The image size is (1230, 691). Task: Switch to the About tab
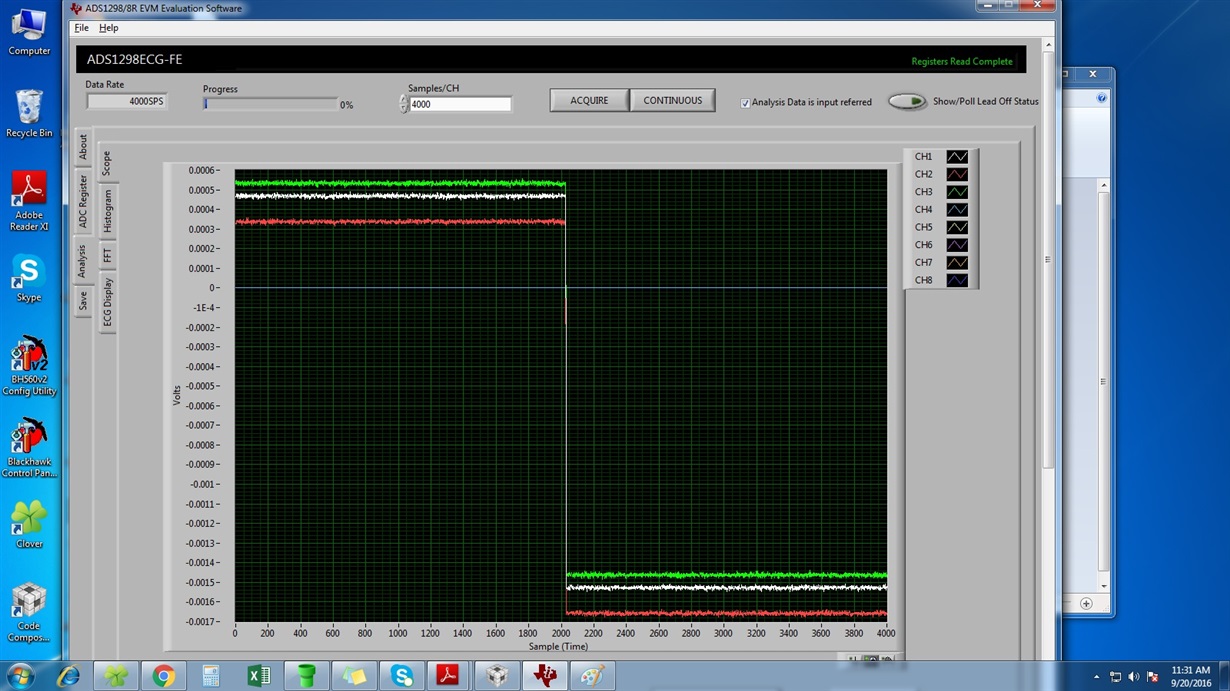point(83,147)
